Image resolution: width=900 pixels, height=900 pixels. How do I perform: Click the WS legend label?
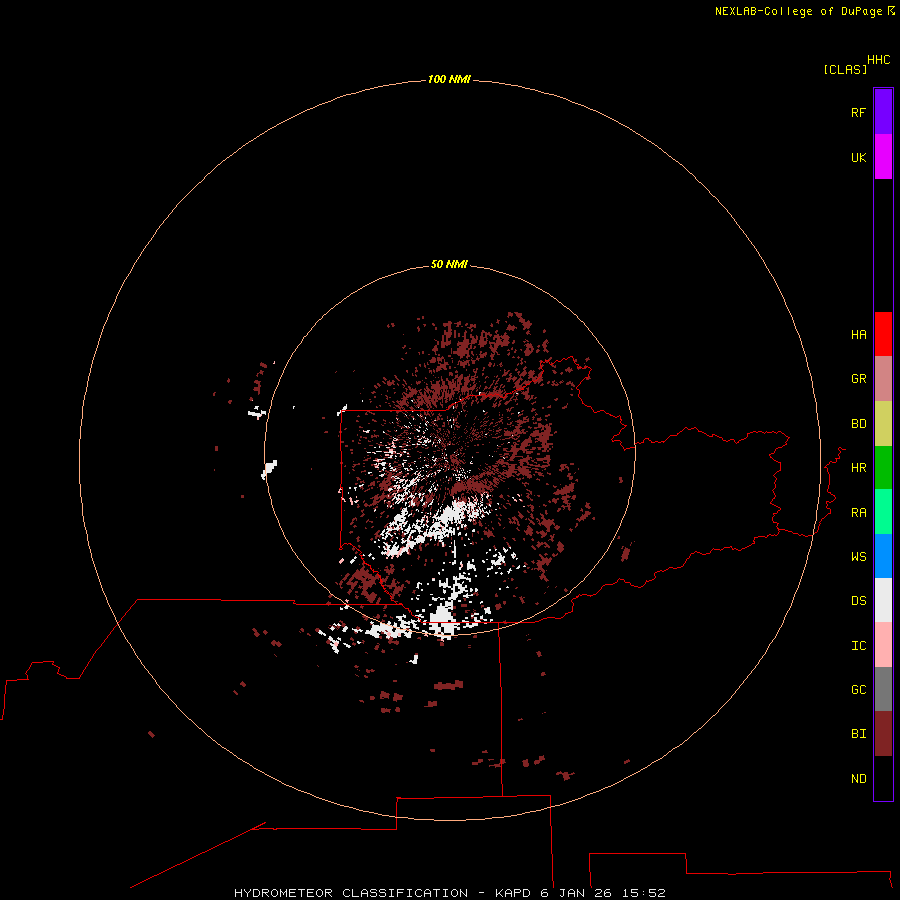click(x=858, y=556)
